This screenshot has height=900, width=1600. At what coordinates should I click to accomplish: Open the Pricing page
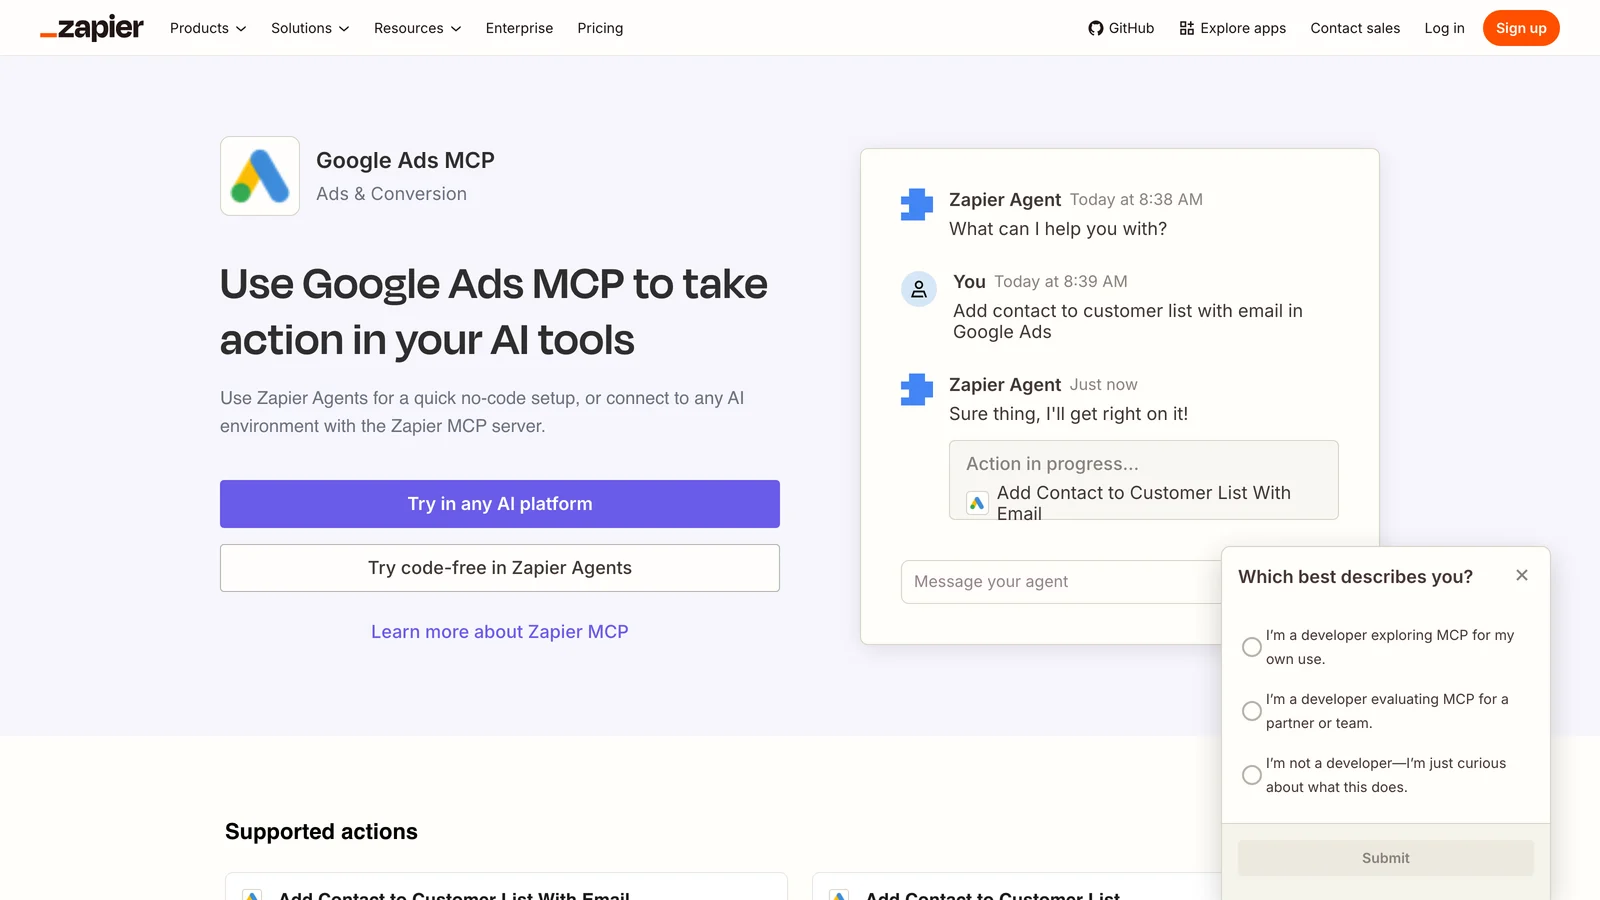tap(600, 28)
